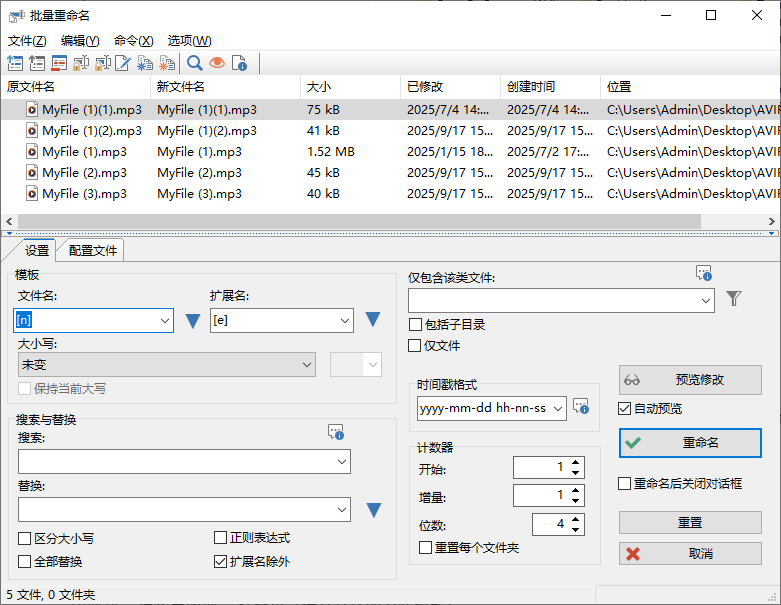Decrease the 位数 counter value
The height and width of the screenshot is (605, 781).
pyautogui.click(x=576, y=530)
